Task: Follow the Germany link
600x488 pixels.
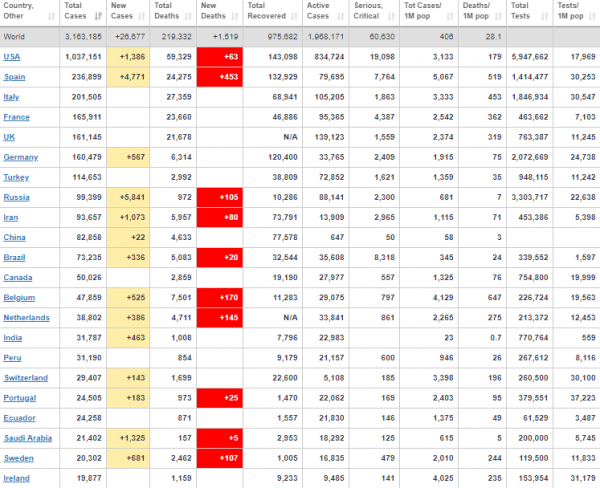Action: point(21,157)
